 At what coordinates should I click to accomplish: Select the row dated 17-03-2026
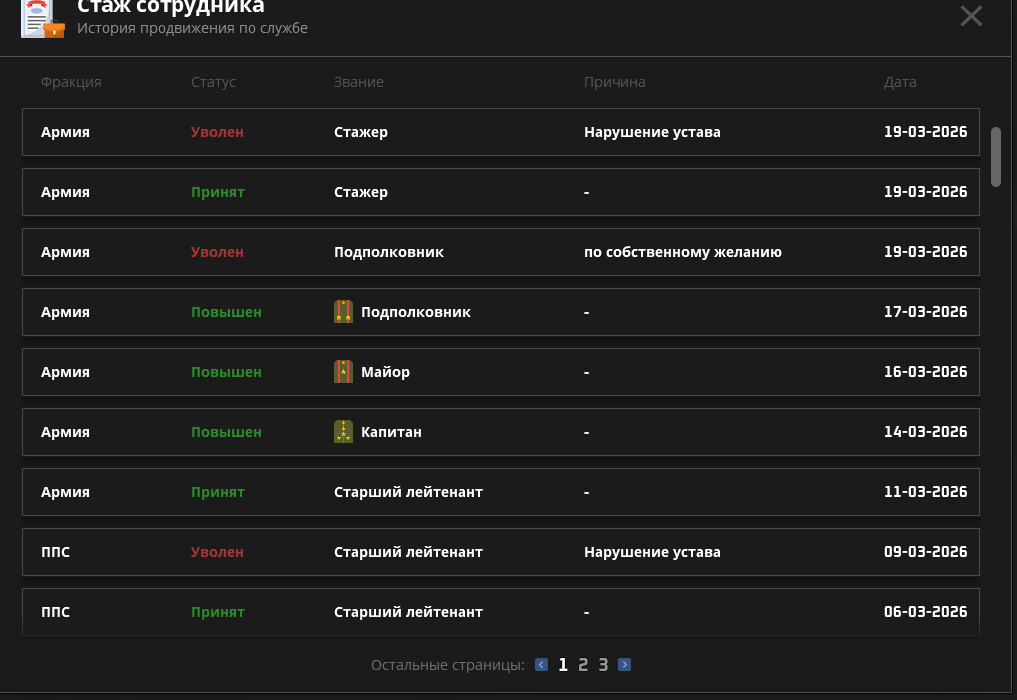point(500,312)
